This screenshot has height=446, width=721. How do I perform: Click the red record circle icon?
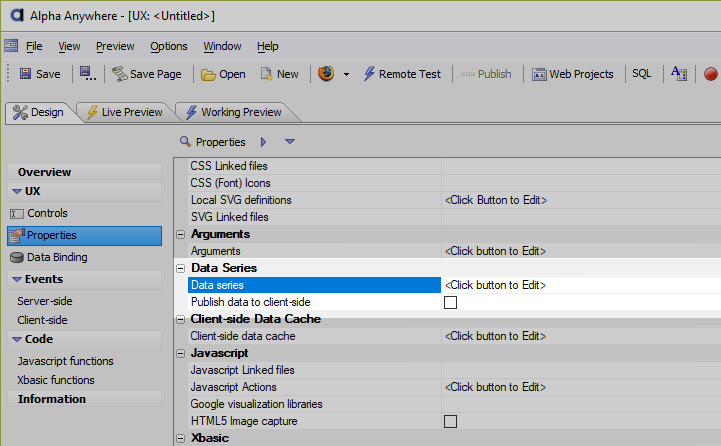click(711, 74)
